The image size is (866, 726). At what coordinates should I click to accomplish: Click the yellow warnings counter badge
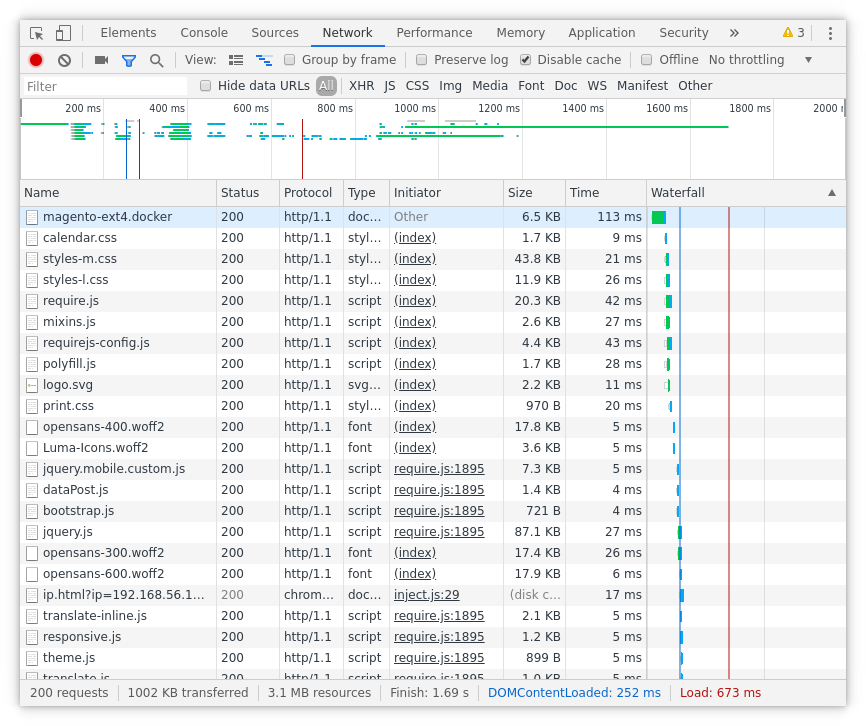(x=793, y=32)
